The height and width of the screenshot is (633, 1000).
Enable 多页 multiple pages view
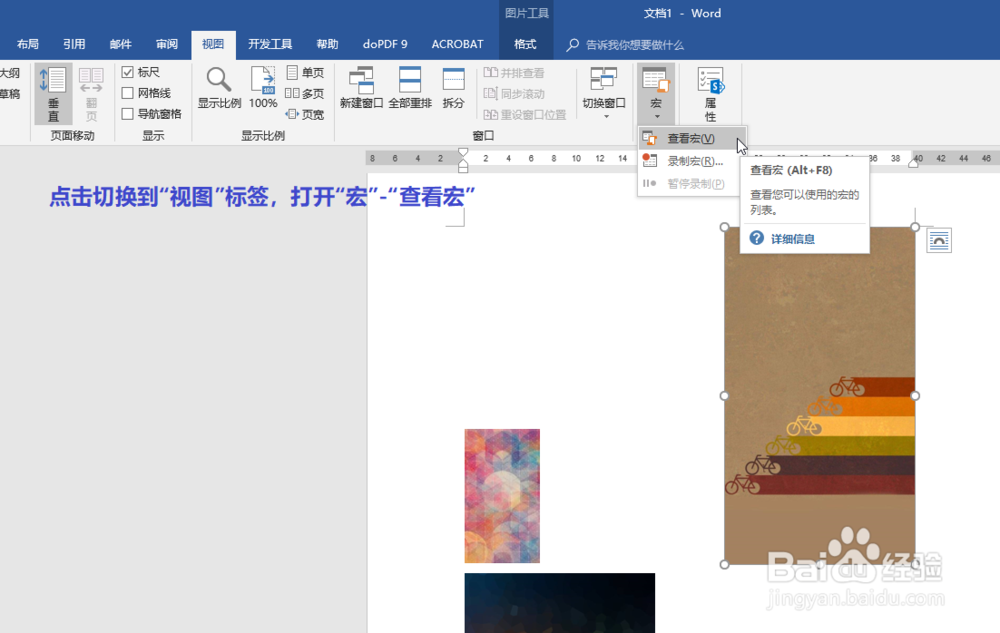coord(305,92)
